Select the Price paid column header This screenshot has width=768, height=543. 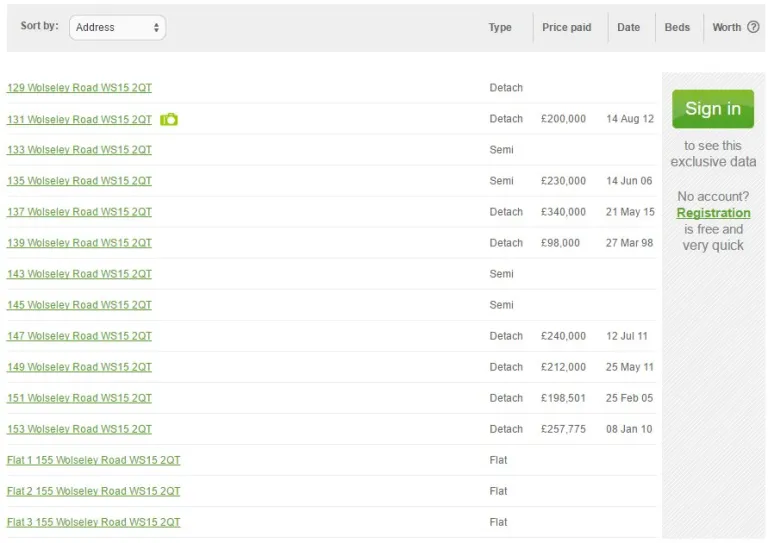pos(566,27)
